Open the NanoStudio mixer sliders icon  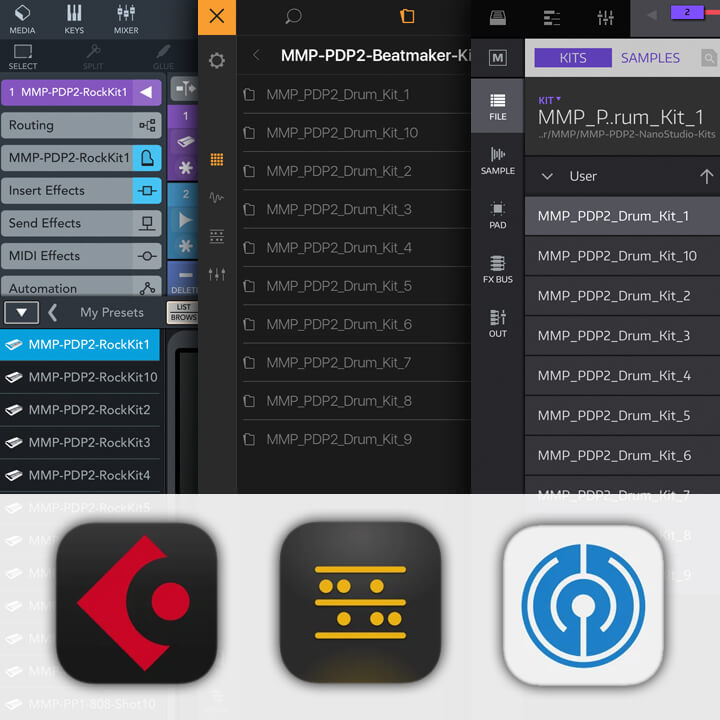[x=605, y=18]
